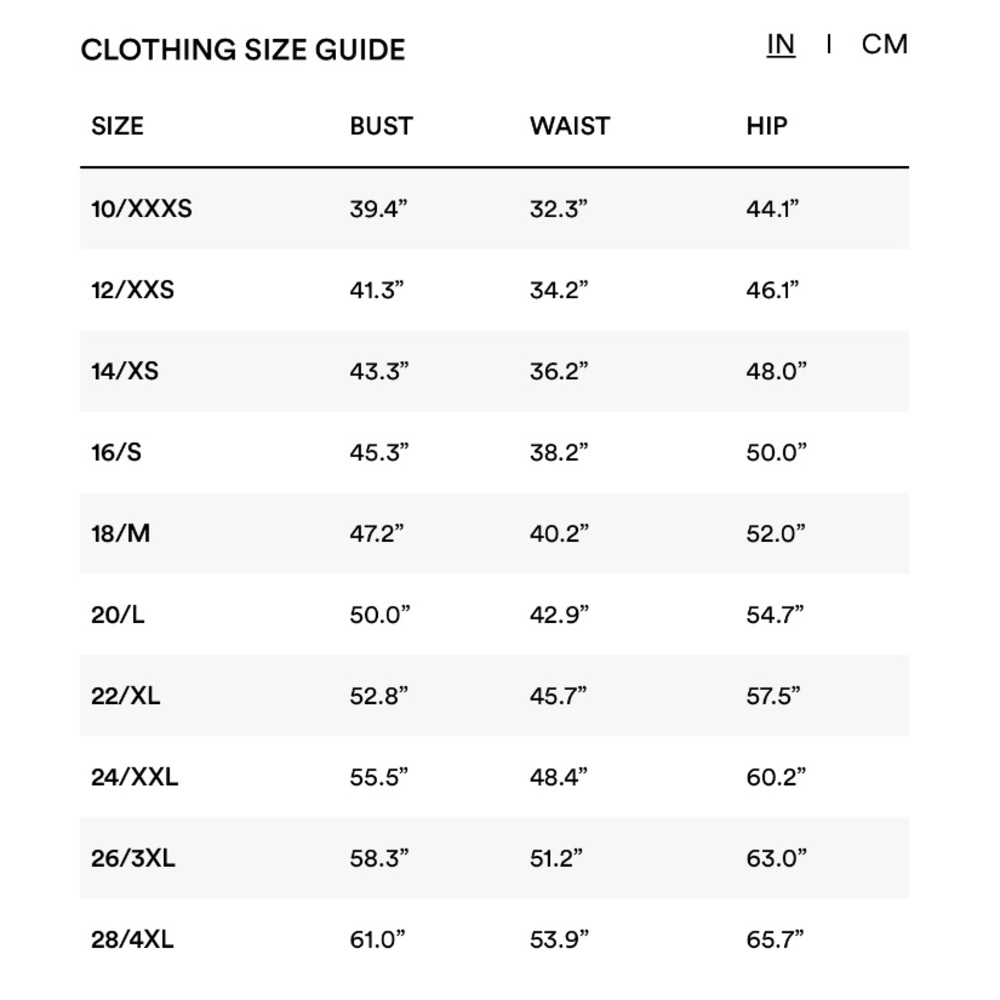Image resolution: width=1000 pixels, height=1000 pixels.
Task: Click the SIZE column header
Action: [117, 126]
